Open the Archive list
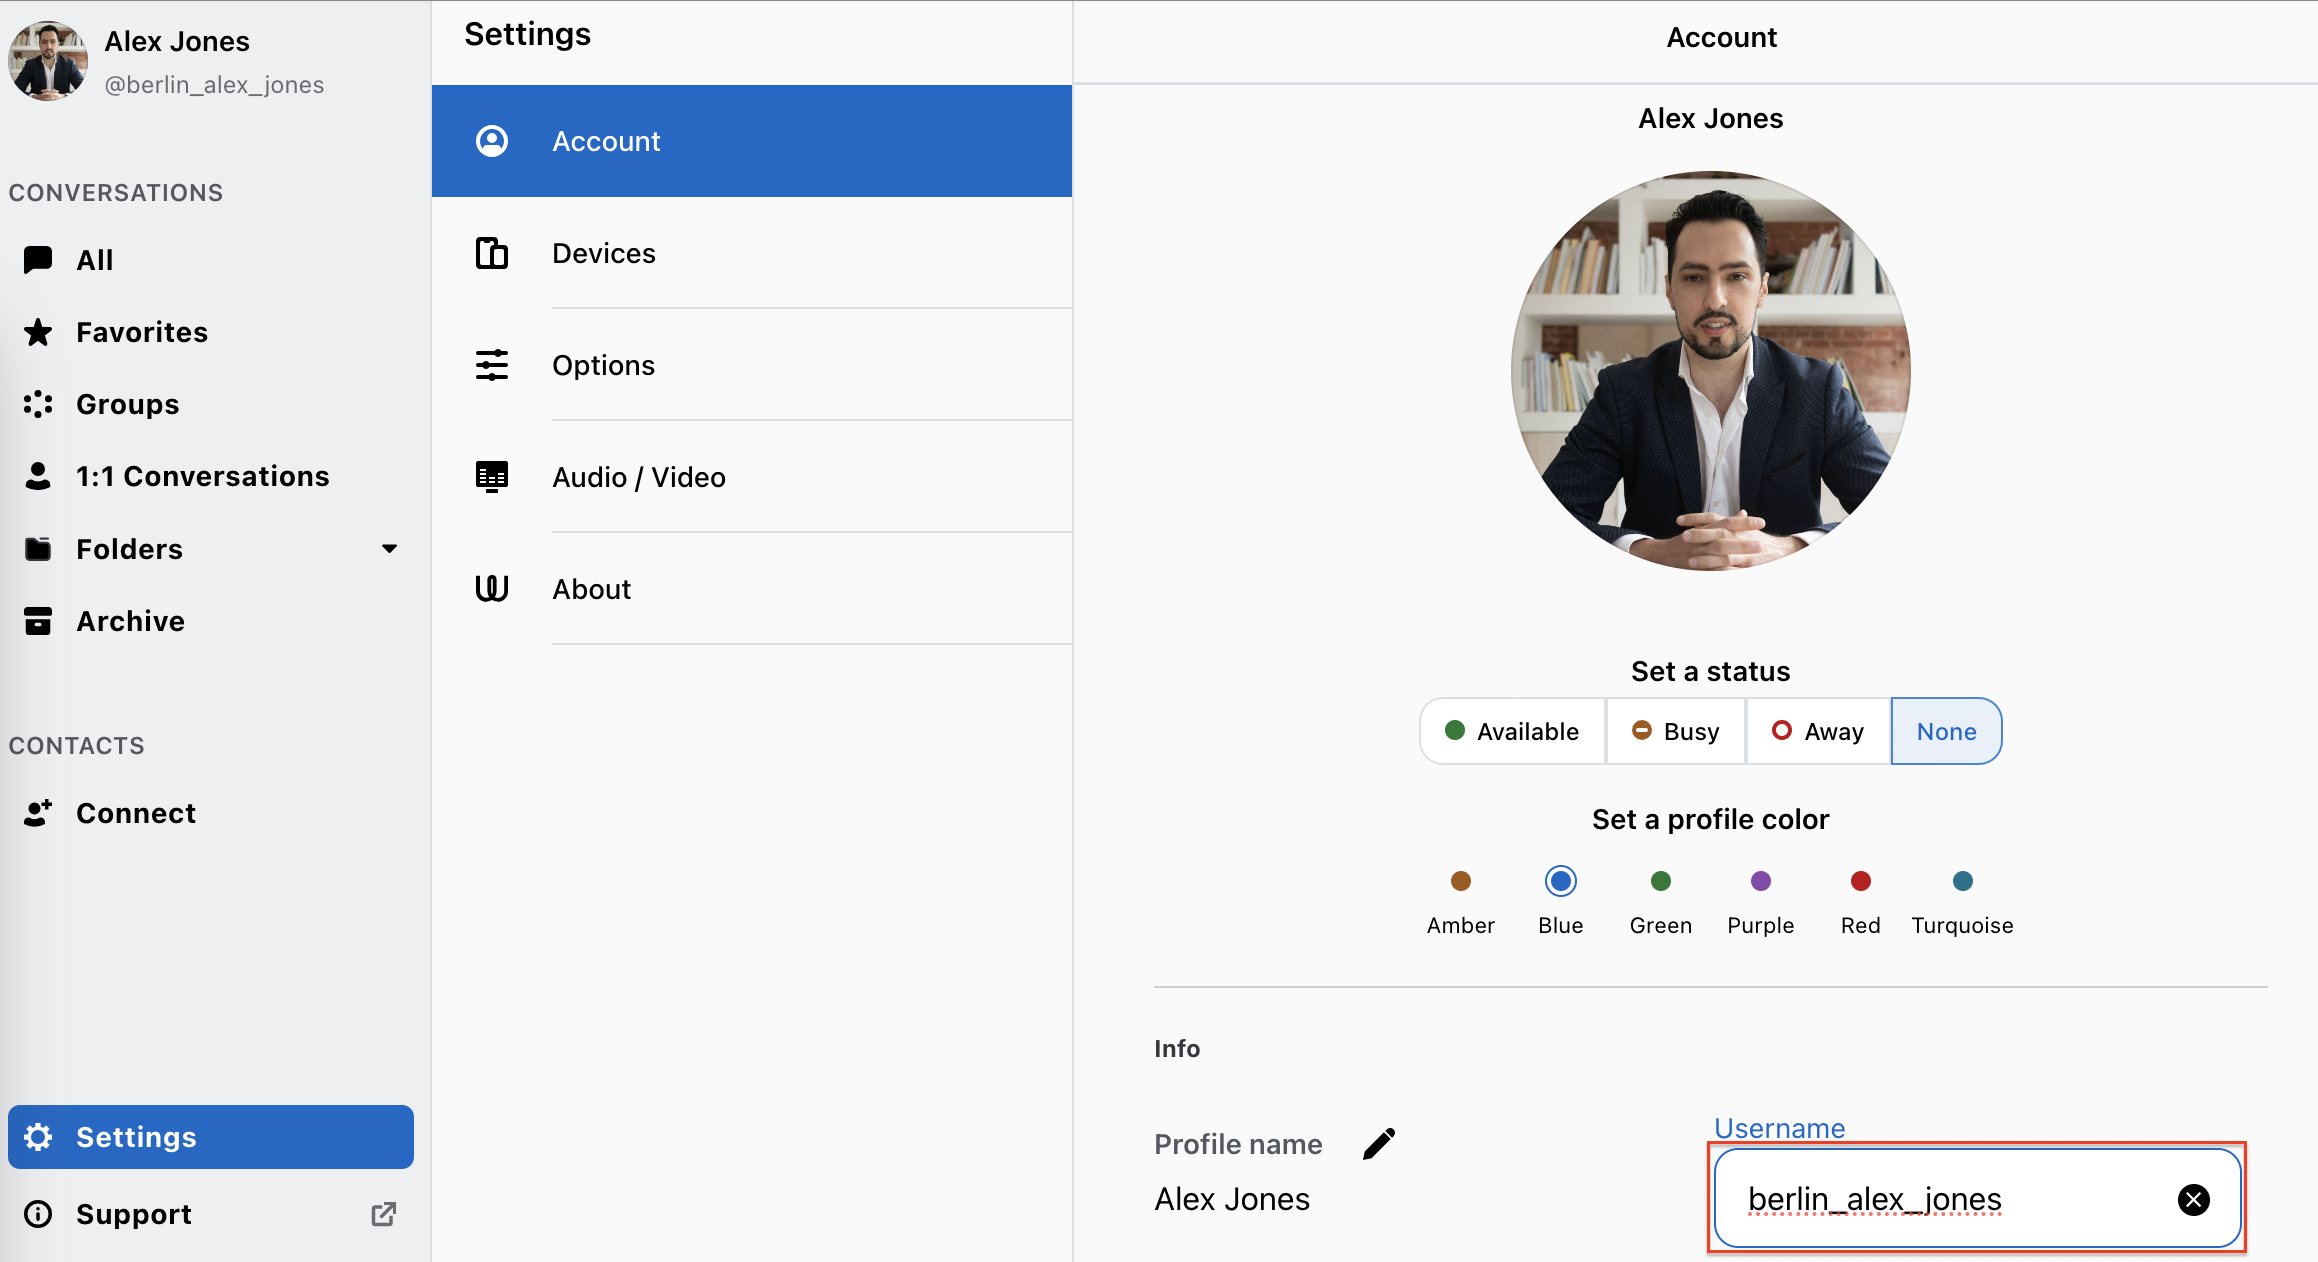This screenshot has width=2318, height=1262. click(x=211, y=621)
